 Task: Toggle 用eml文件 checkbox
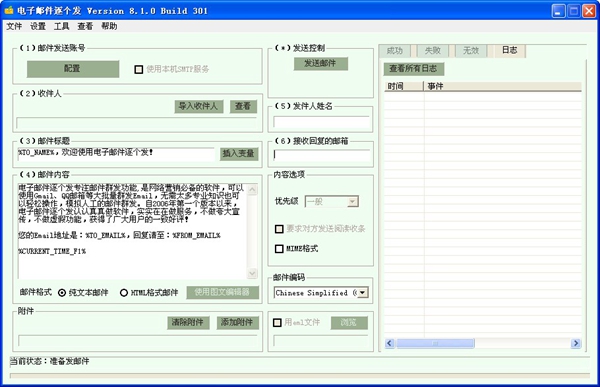pos(277,323)
